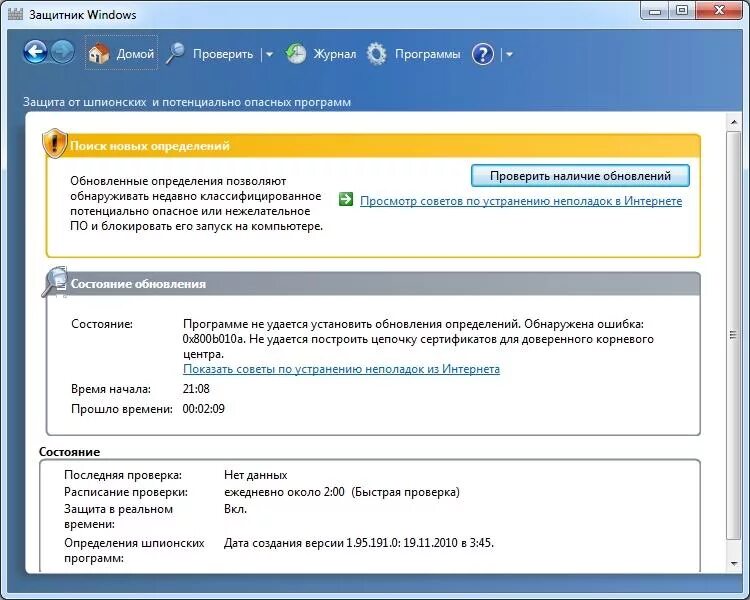
Task: Click elapsed time value 00:02:09
Action: click(204, 409)
